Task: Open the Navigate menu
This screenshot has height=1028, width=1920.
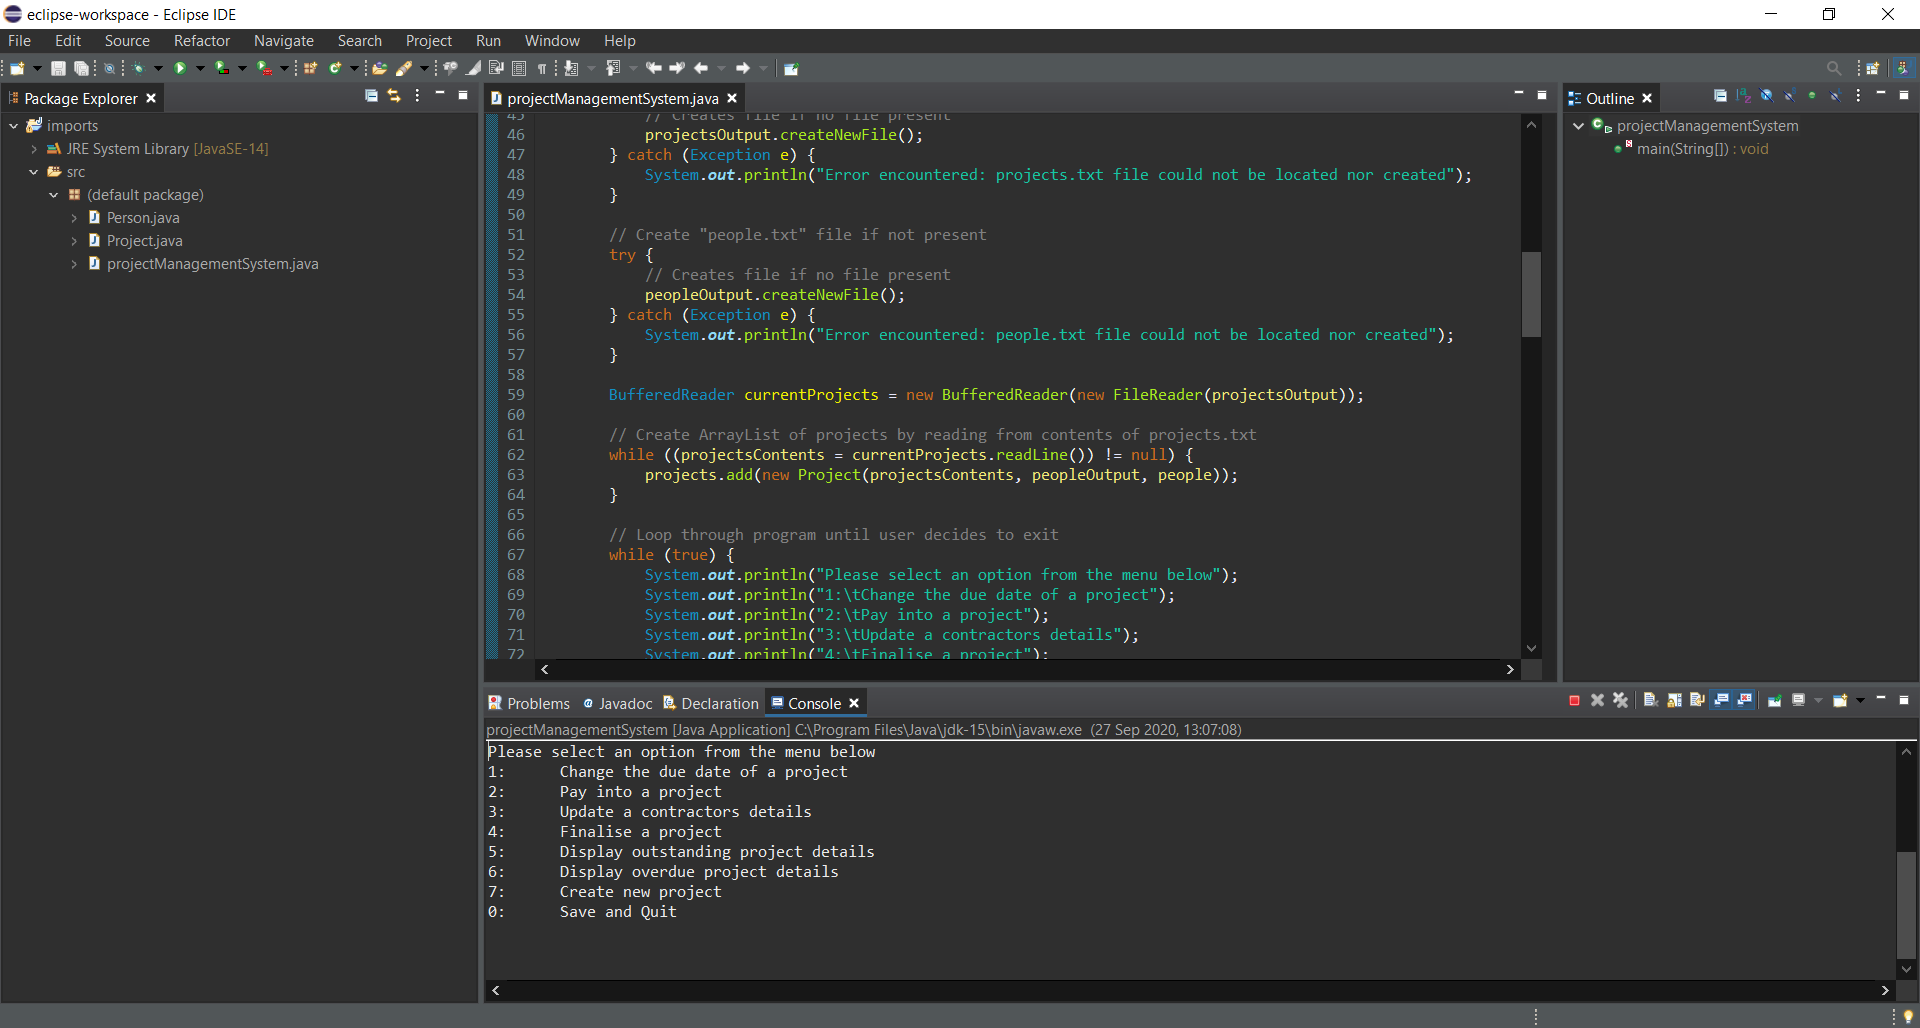Action: click(x=284, y=41)
